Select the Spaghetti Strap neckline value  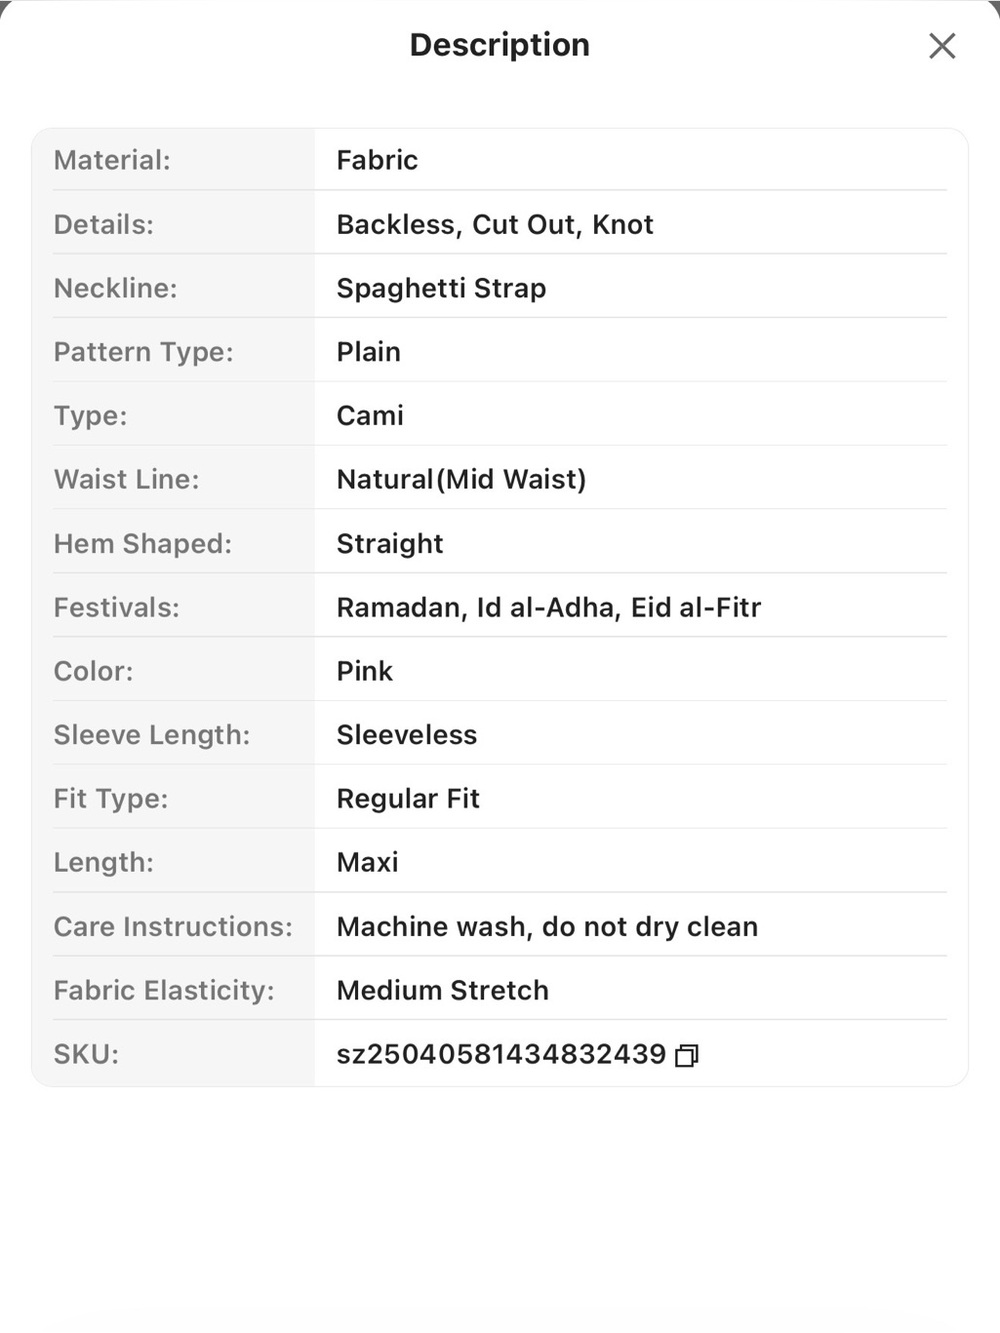click(441, 288)
